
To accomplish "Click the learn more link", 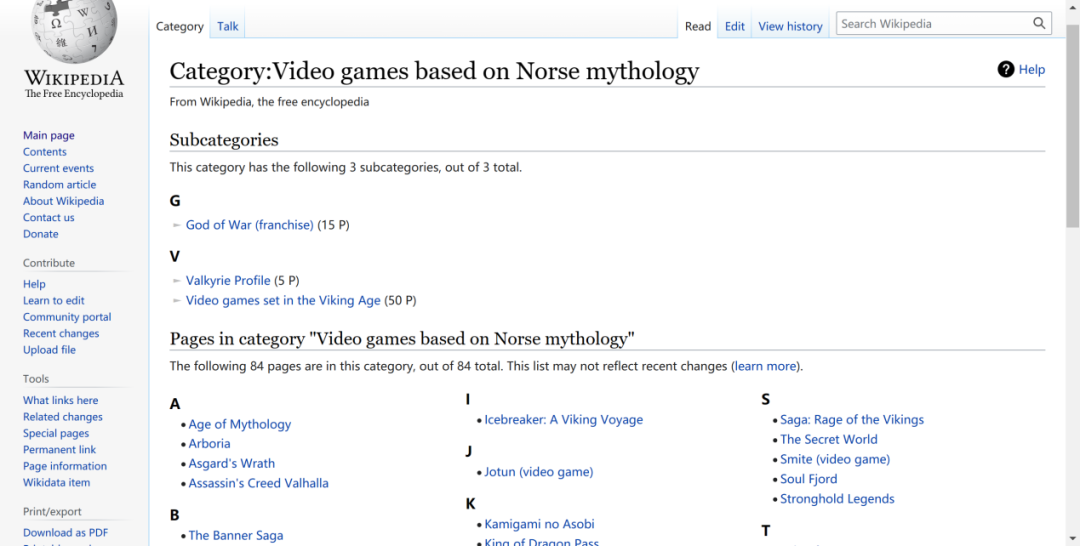I will point(765,366).
